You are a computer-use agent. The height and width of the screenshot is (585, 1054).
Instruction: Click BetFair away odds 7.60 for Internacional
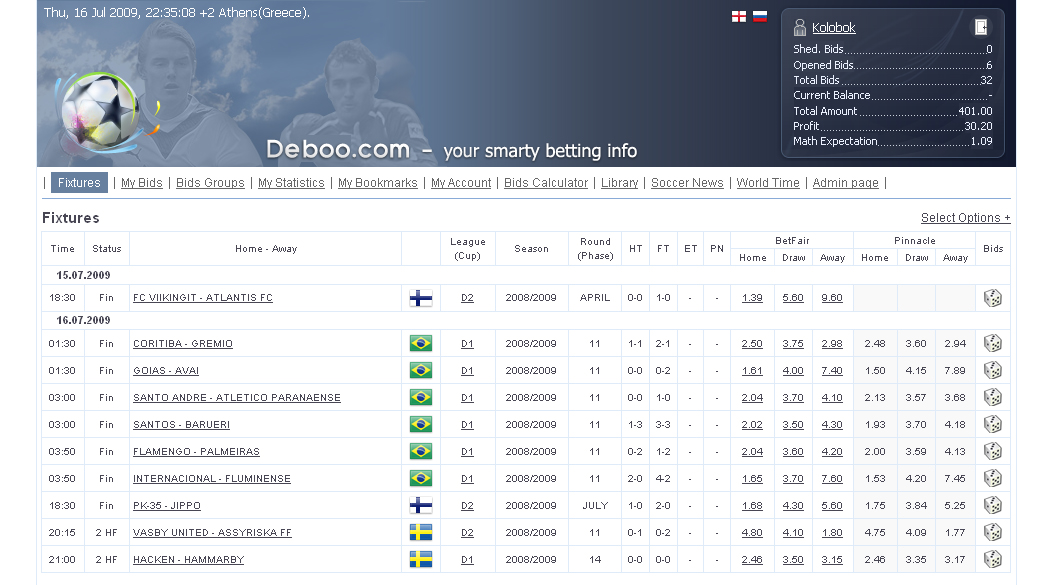tap(832, 478)
